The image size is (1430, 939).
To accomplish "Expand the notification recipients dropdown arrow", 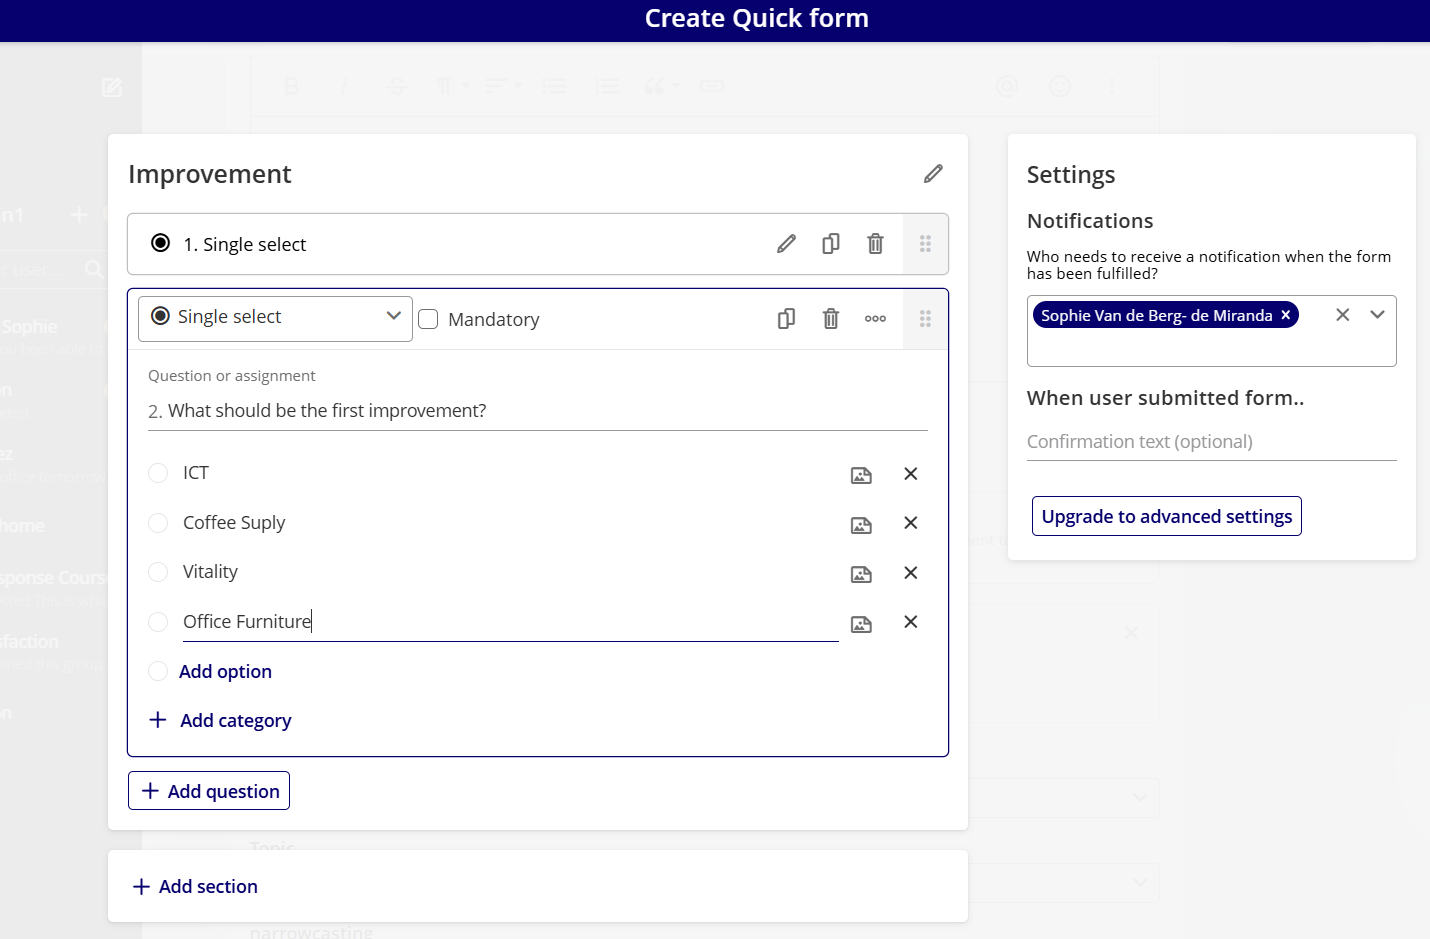I will 1377,315.
